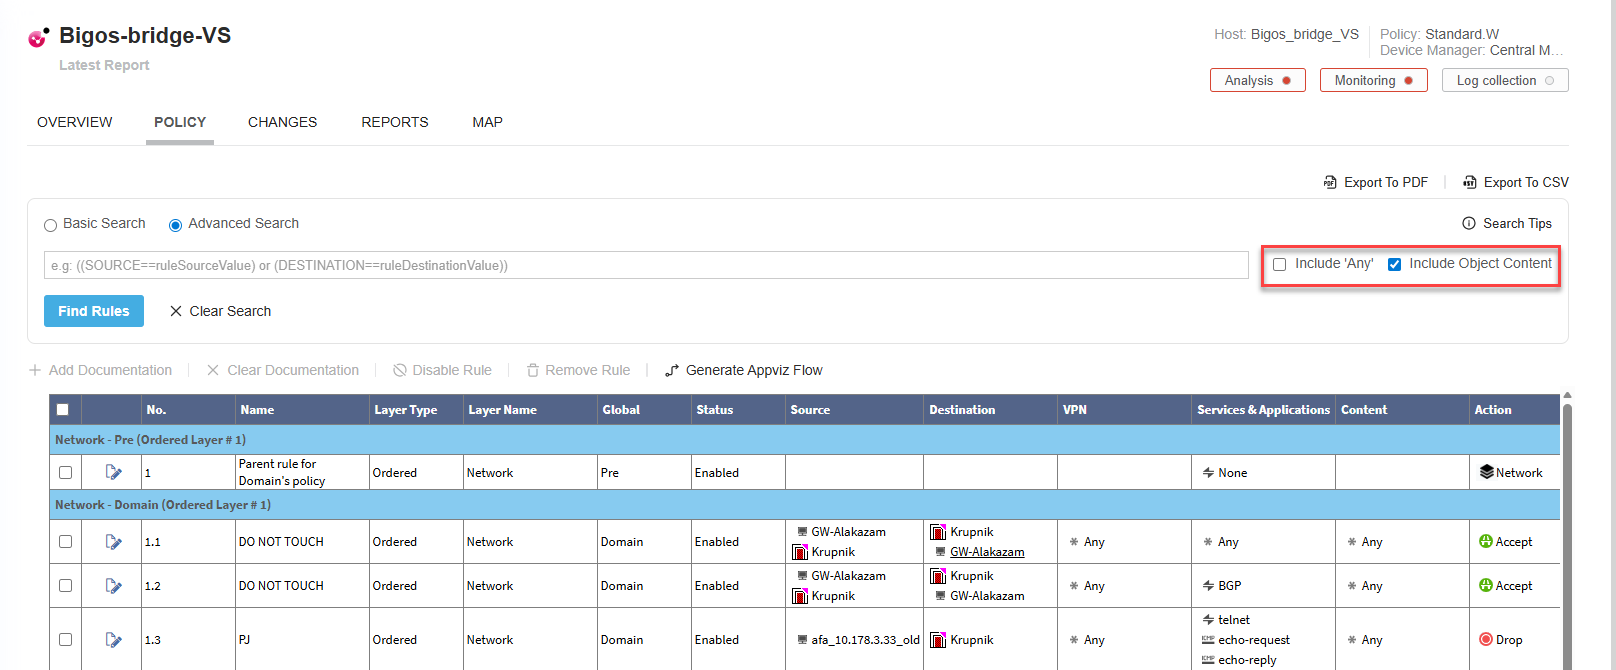Click the Accept action icon in rule 1.1
Viewport: 1616px width, 670px height.
[1485, 542]
